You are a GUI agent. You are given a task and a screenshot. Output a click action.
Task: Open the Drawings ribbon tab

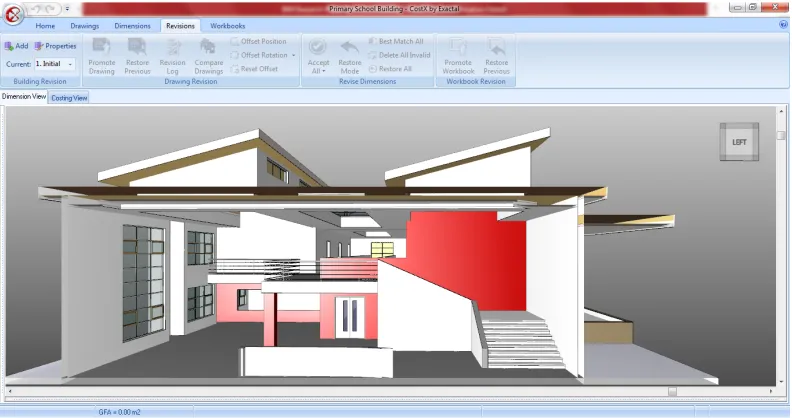(84, 26)
